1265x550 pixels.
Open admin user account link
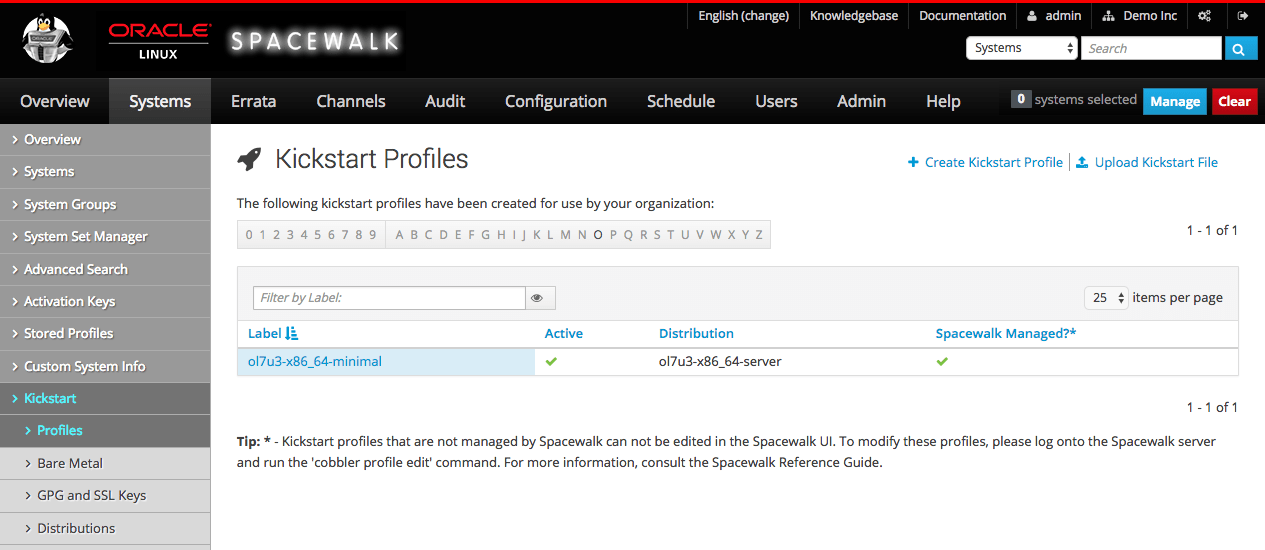point(1054,16)
